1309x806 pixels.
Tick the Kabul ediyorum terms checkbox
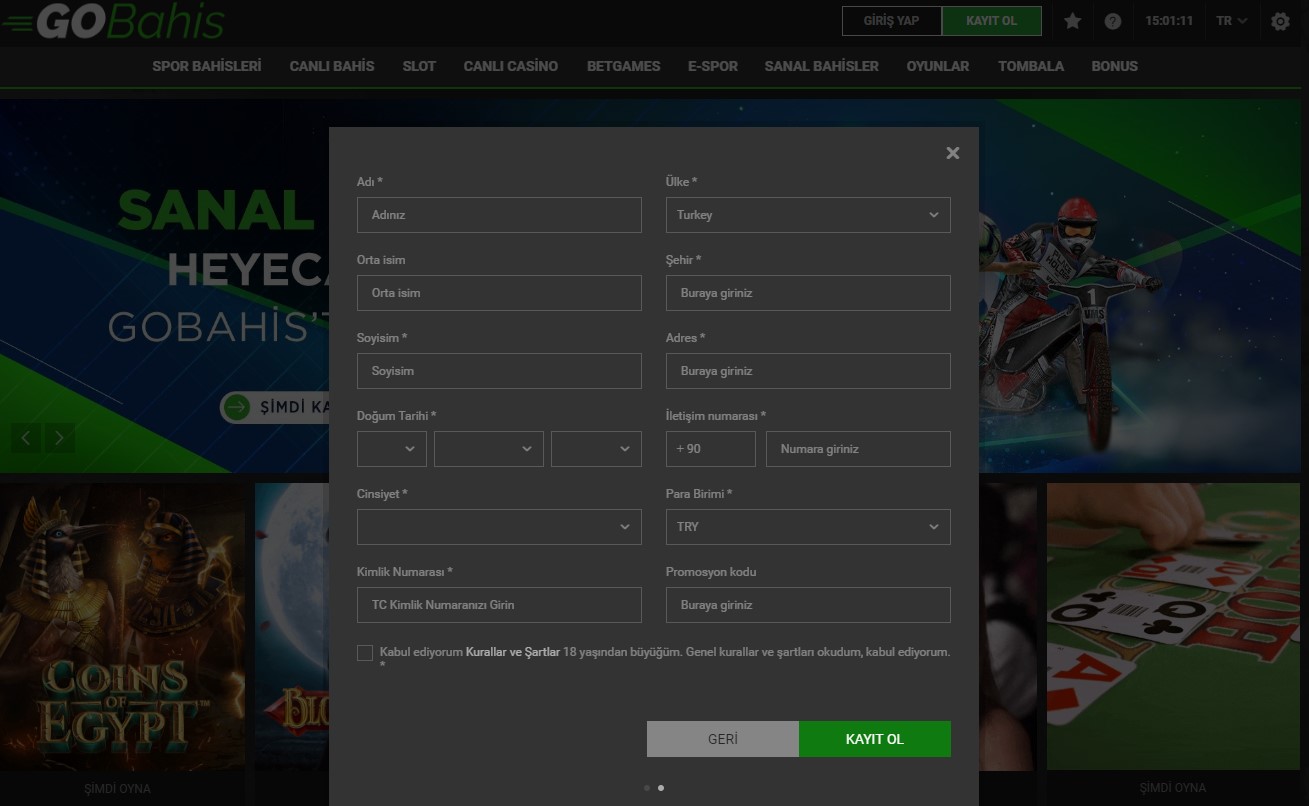pyautogui.click(x=365, y=653)
